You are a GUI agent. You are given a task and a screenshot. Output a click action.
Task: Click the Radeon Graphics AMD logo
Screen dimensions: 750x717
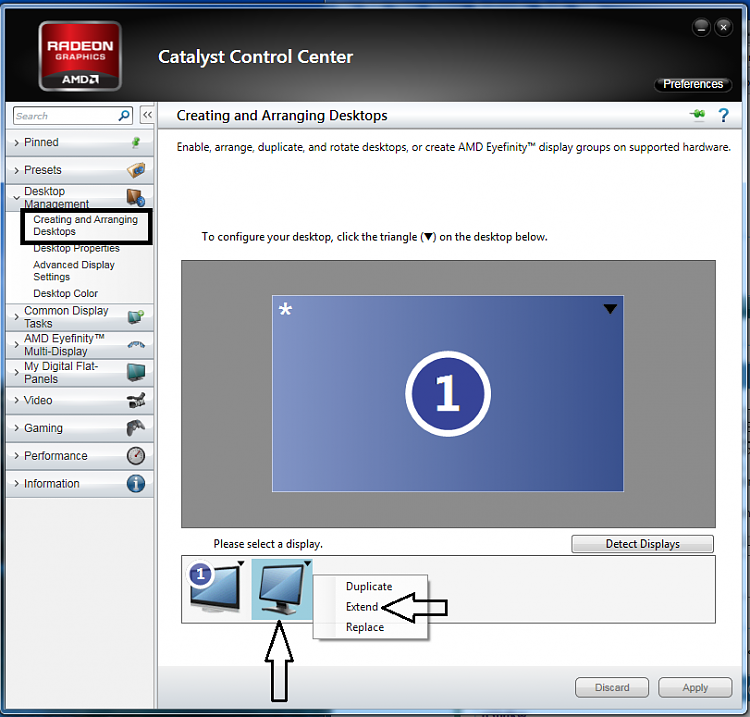80,56
